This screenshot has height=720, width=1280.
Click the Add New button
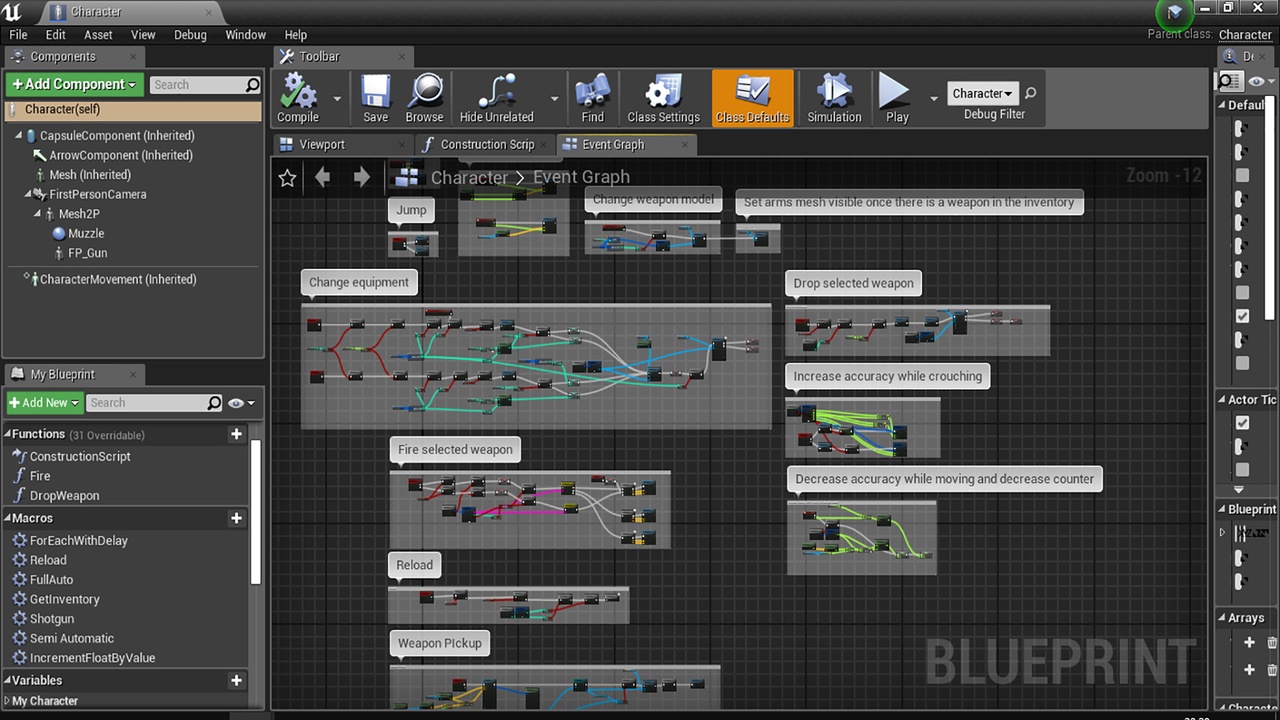coord(44,403)
